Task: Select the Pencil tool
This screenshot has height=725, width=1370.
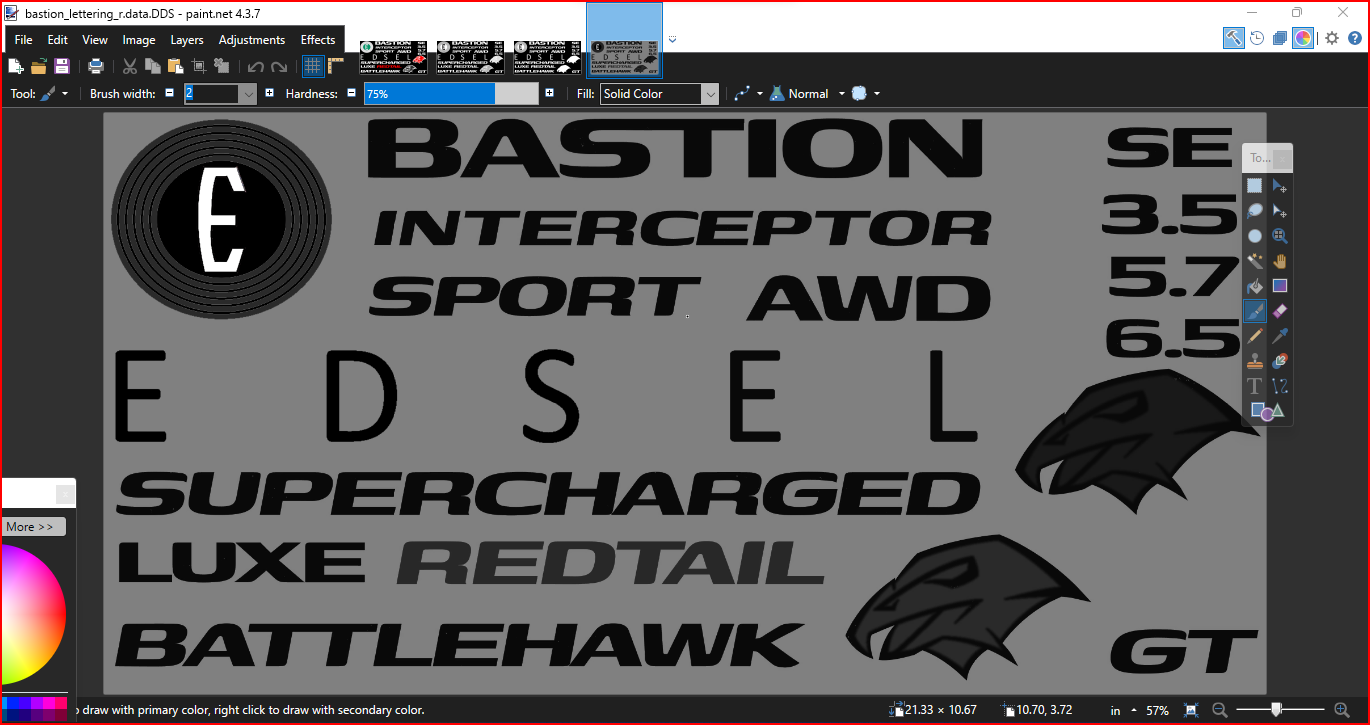Action: pos(1255,336)
